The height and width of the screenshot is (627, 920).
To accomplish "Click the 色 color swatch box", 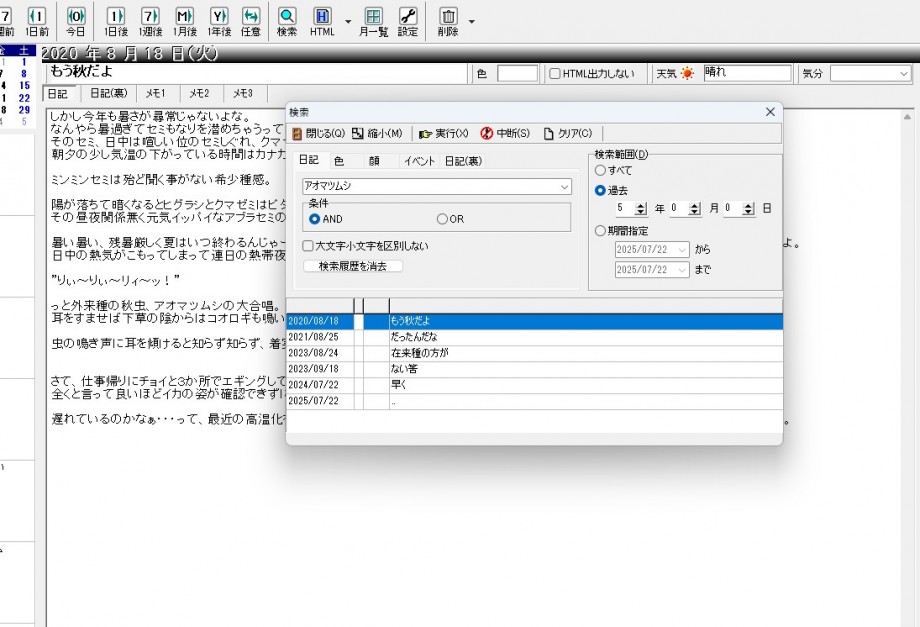I will (518, 73).
